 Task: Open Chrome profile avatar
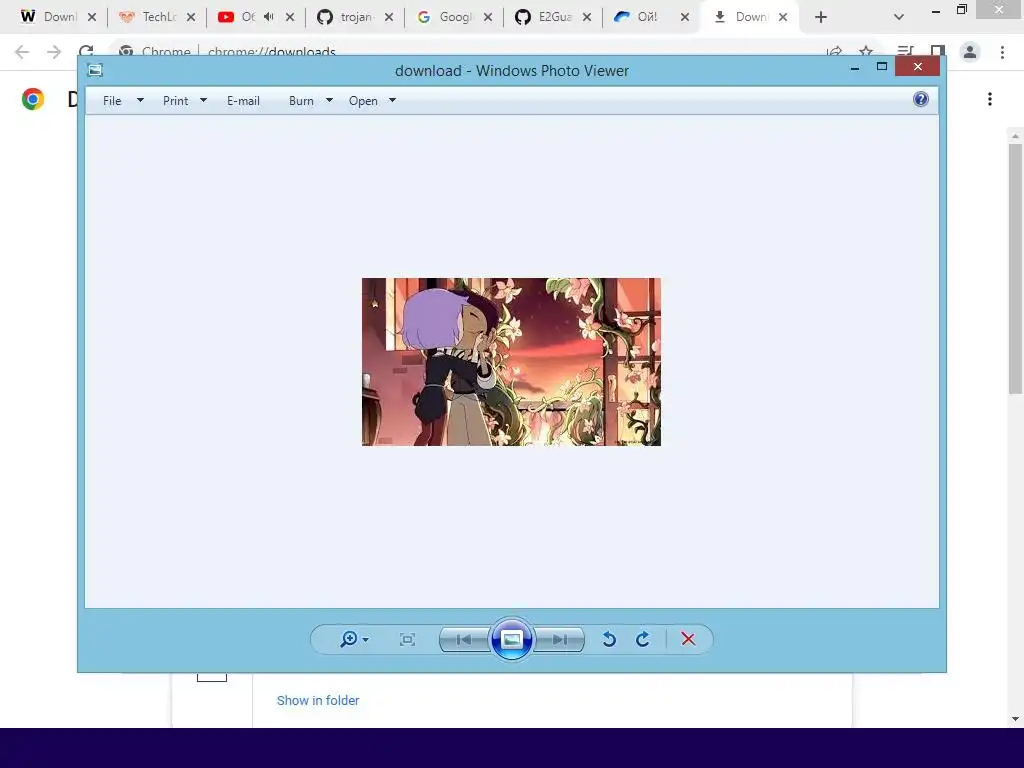tap(970, 52)
